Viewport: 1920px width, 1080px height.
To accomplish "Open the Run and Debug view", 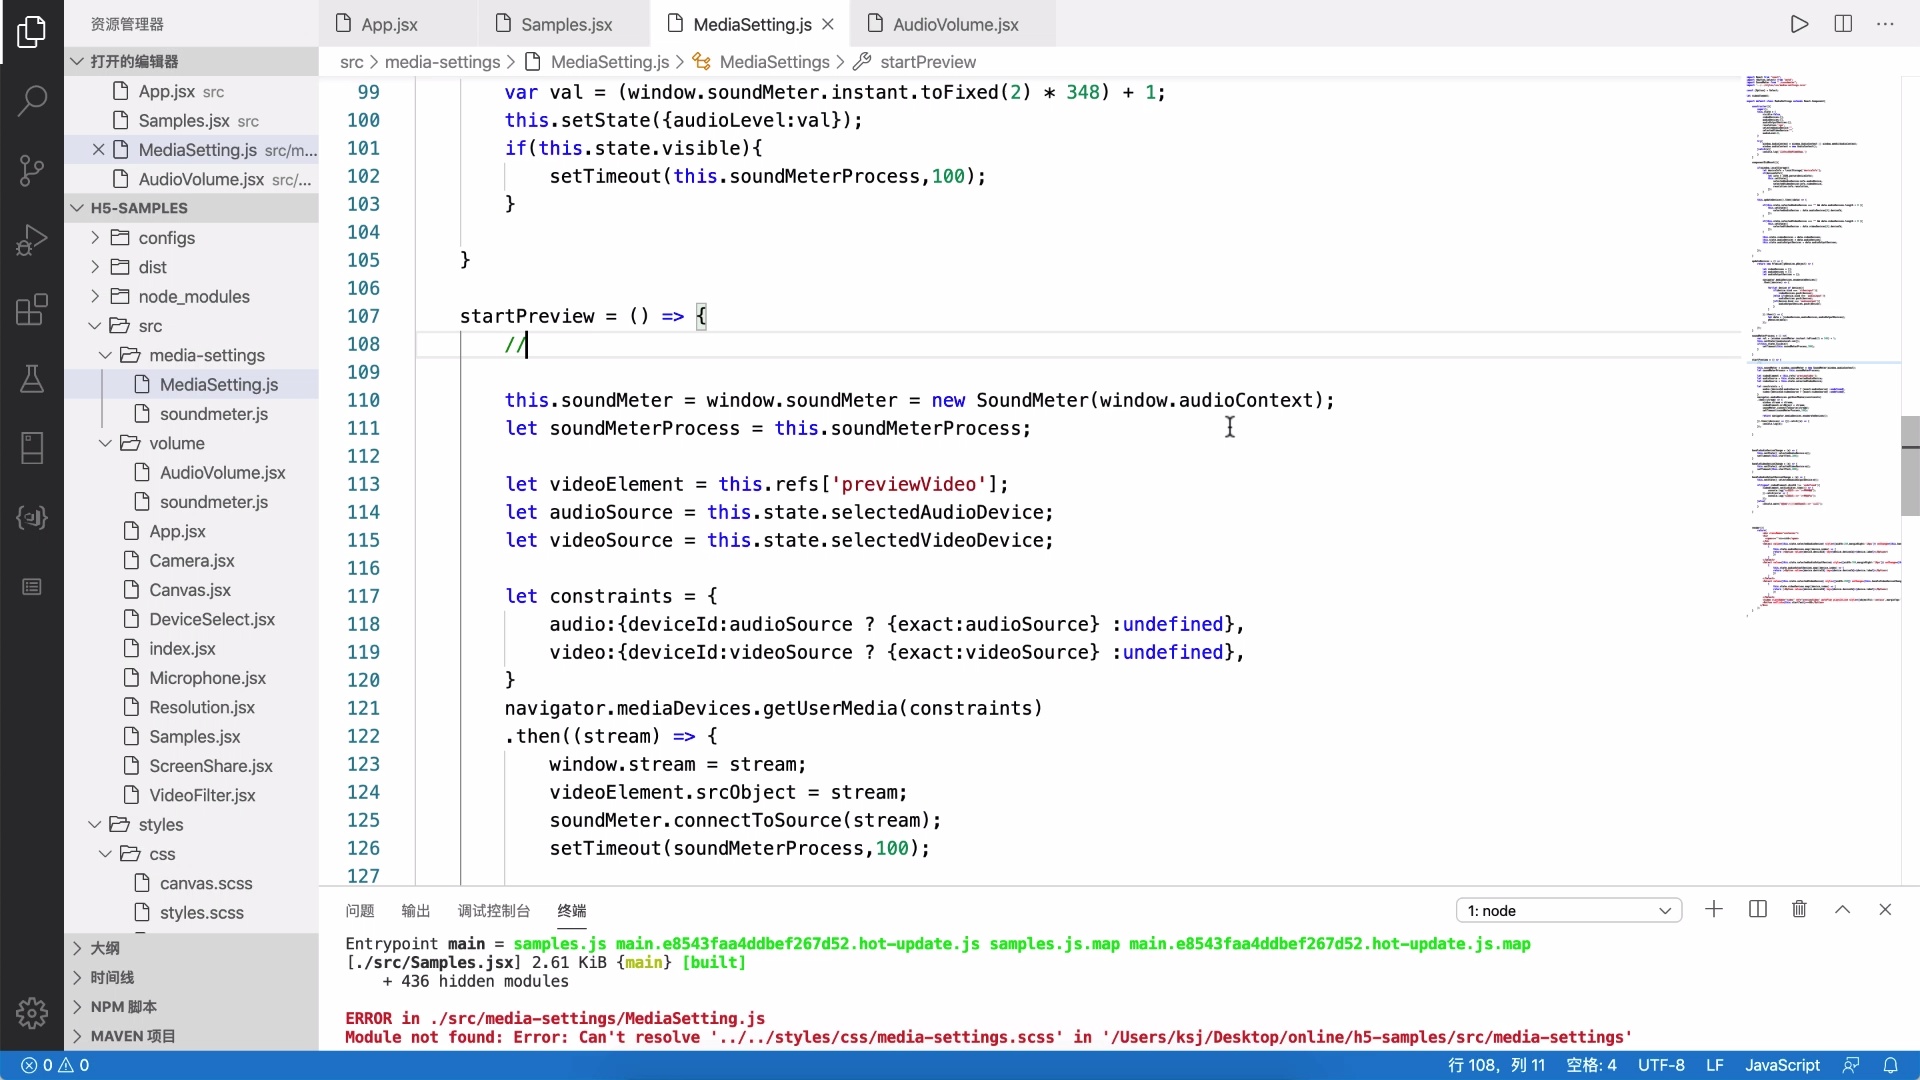I will pyautogui.click(x=32, y=240).
